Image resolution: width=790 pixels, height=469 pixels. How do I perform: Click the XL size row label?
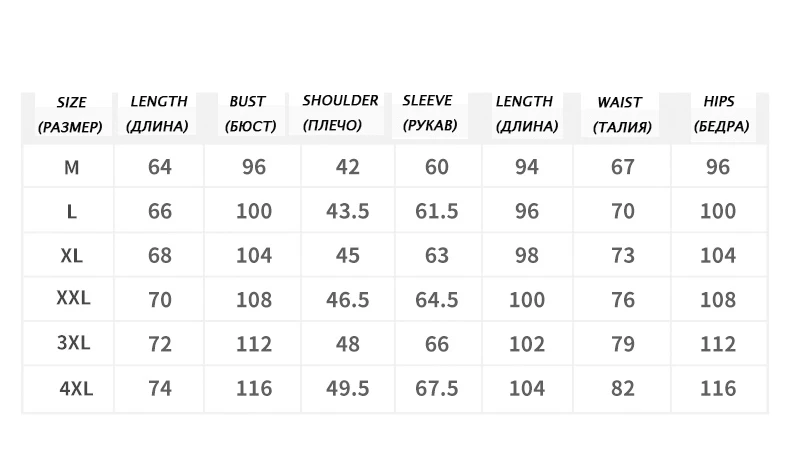pyautogui.click(x=71, y=255)
